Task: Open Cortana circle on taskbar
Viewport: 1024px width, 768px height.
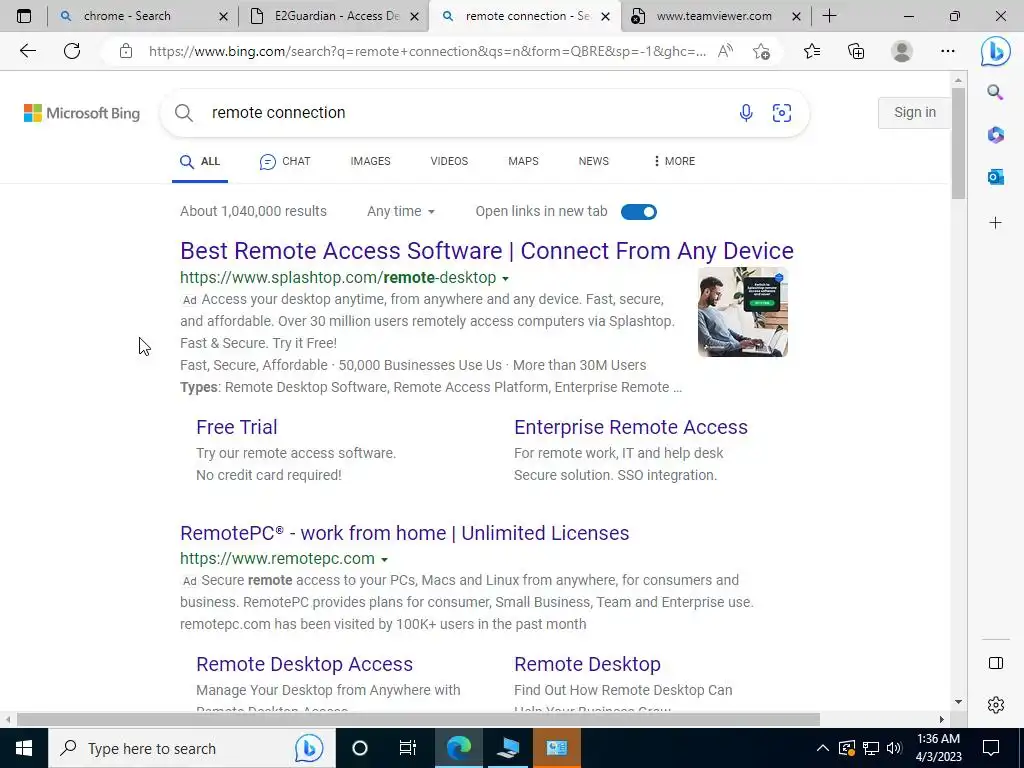Action: 360,748
